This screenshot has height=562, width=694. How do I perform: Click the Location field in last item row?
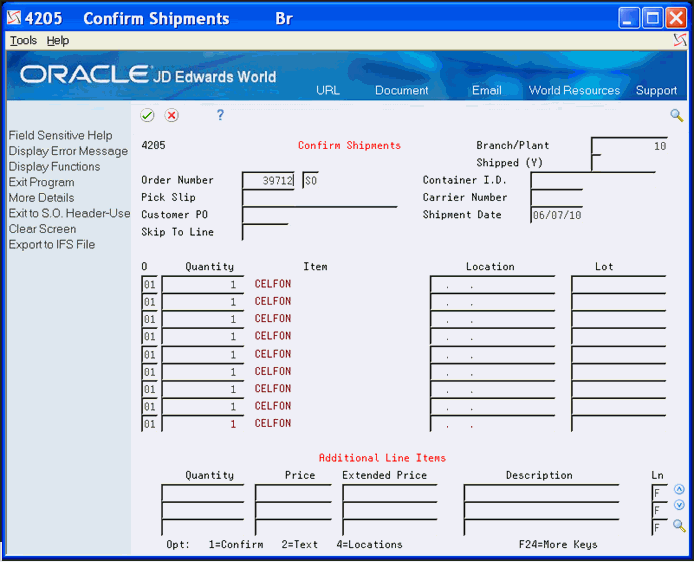[x=493, y=423]
